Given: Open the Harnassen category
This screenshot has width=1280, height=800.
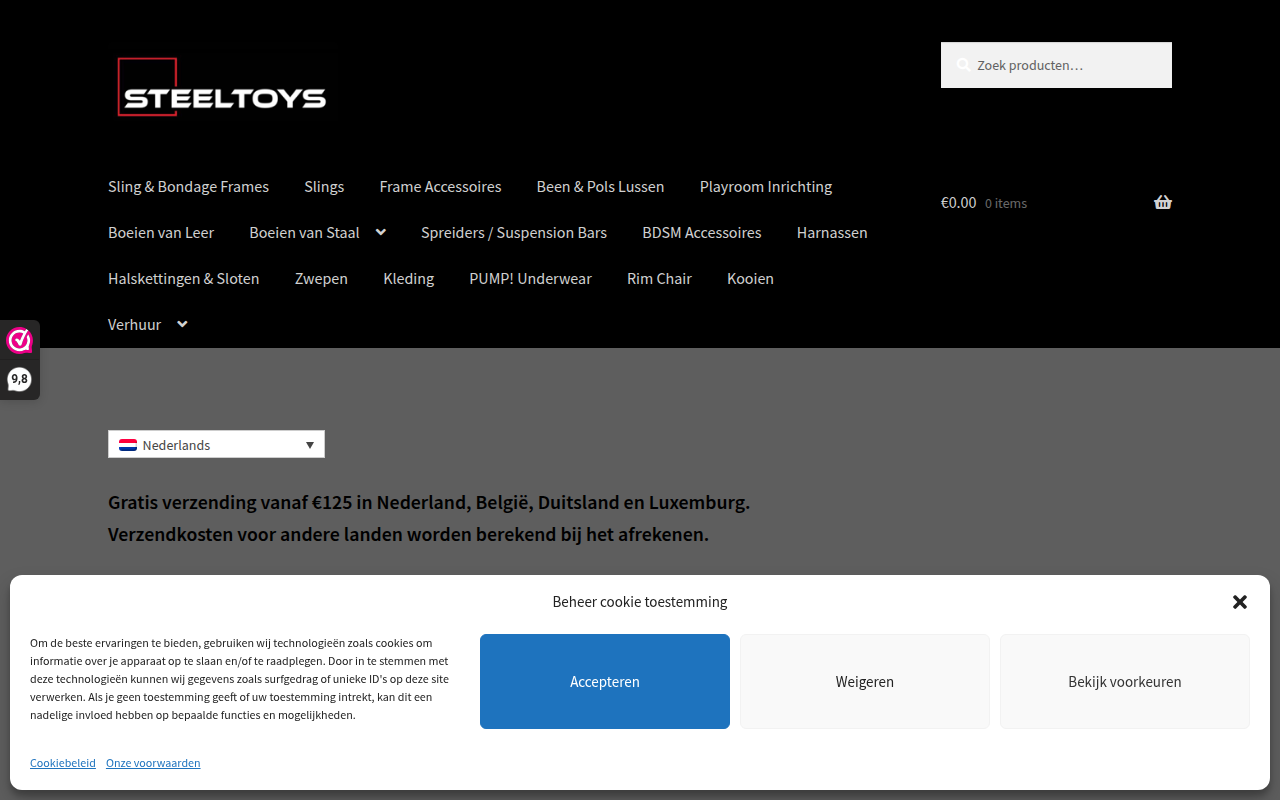Looking at the screenshot, I should [x=832, y=233].
